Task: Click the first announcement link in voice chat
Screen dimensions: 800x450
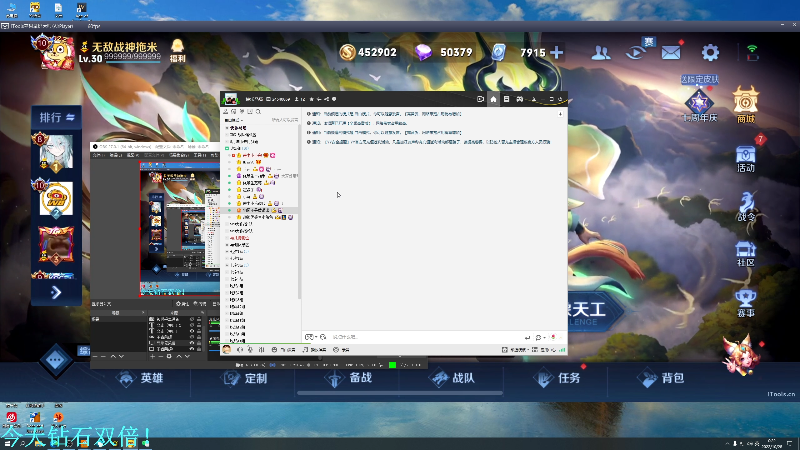Action: pos(385,114)
